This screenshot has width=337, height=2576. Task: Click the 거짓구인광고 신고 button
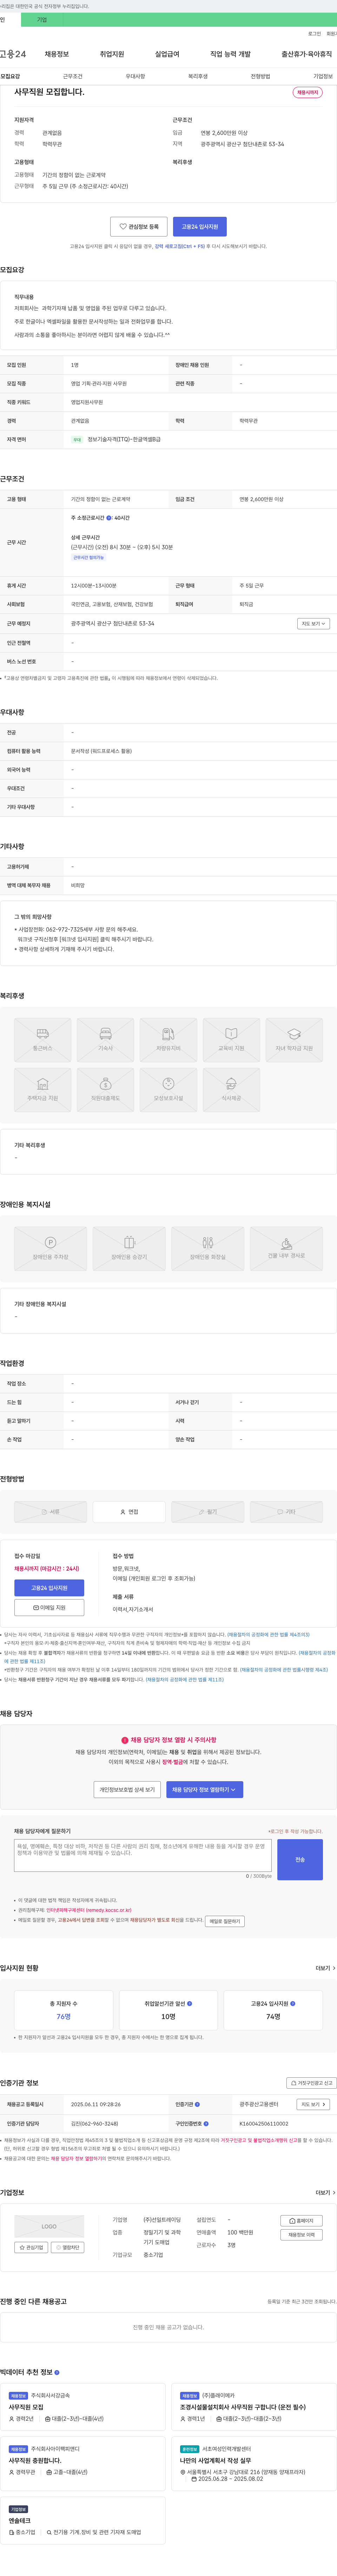tap(311, 2083)
